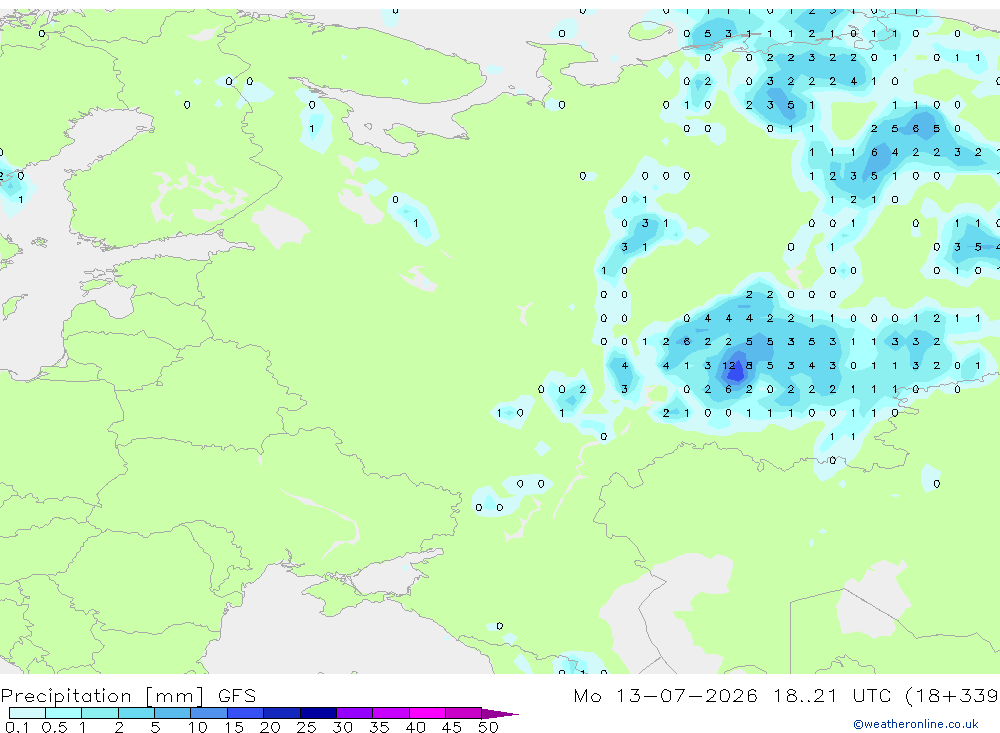Click the '45' legend scale label

(x=452, y=727)
